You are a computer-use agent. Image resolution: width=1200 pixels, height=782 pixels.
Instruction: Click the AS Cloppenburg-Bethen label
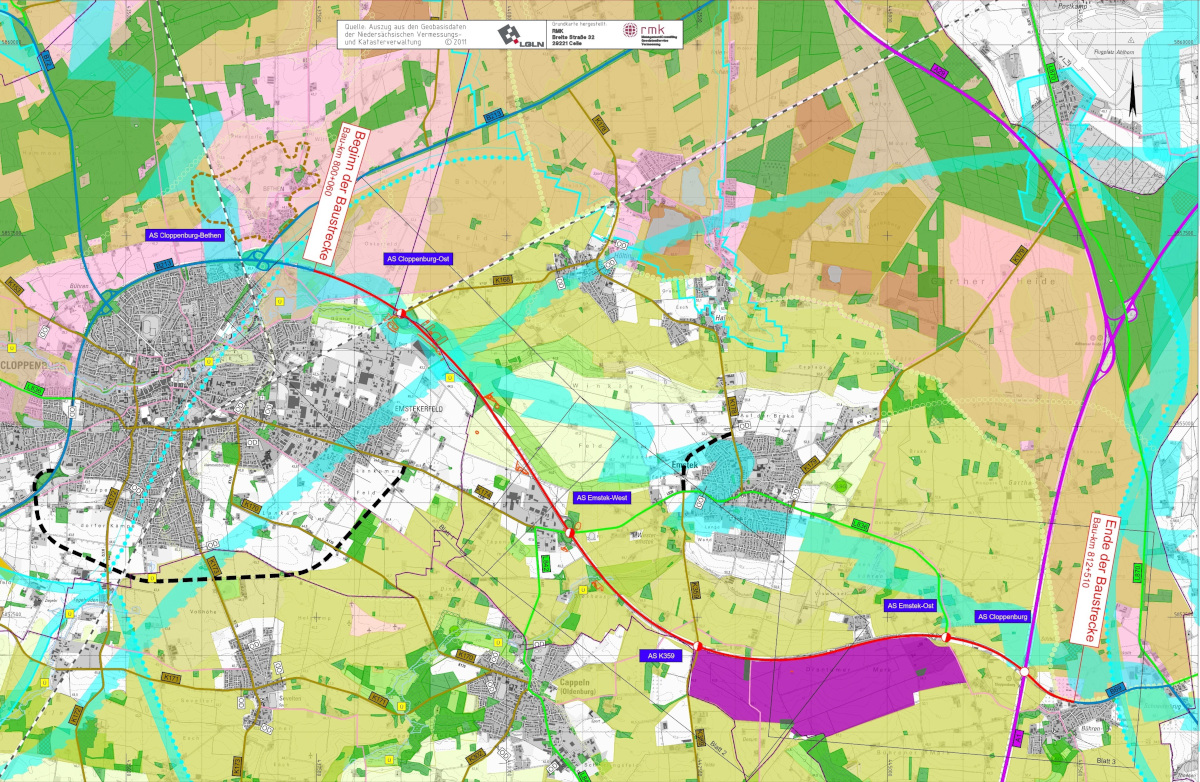coord(184,236)
